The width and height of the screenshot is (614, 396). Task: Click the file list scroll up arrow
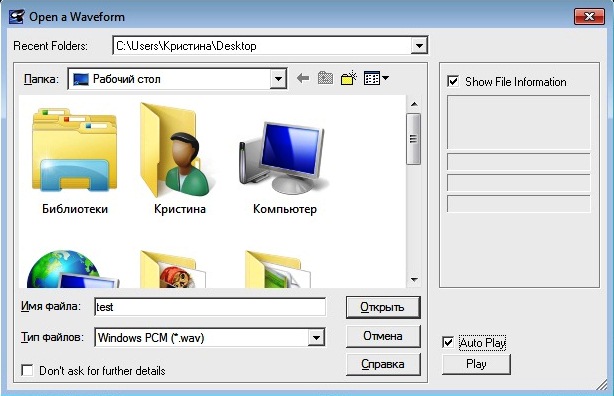[x=414, y=104]
